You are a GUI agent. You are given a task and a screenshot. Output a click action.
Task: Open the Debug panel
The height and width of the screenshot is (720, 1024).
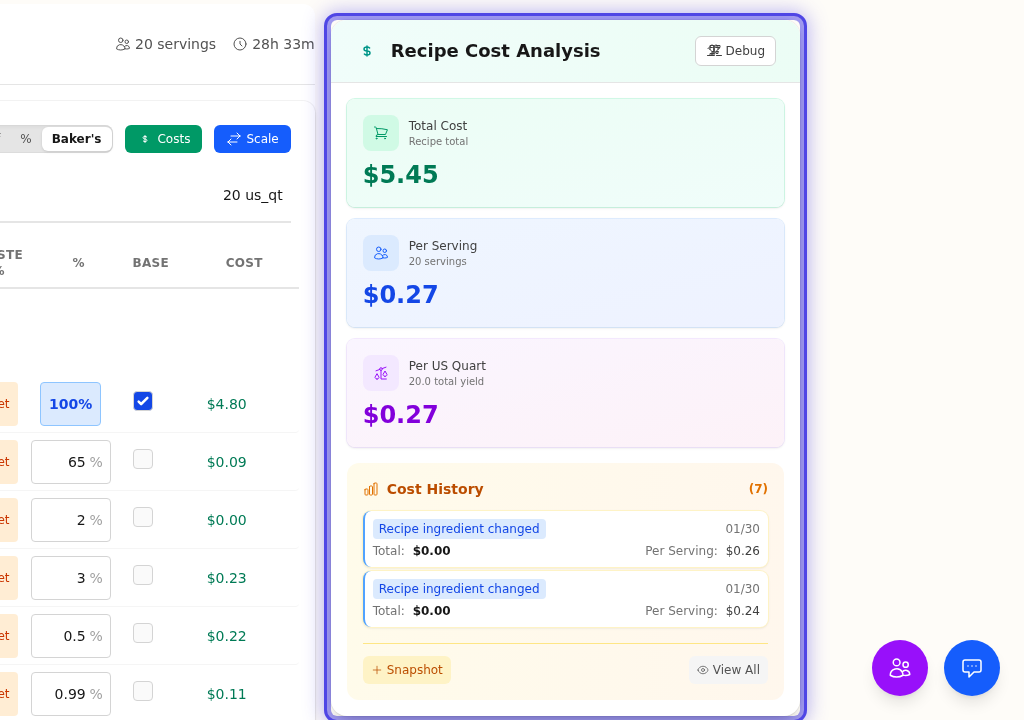[x=735, y=50]
